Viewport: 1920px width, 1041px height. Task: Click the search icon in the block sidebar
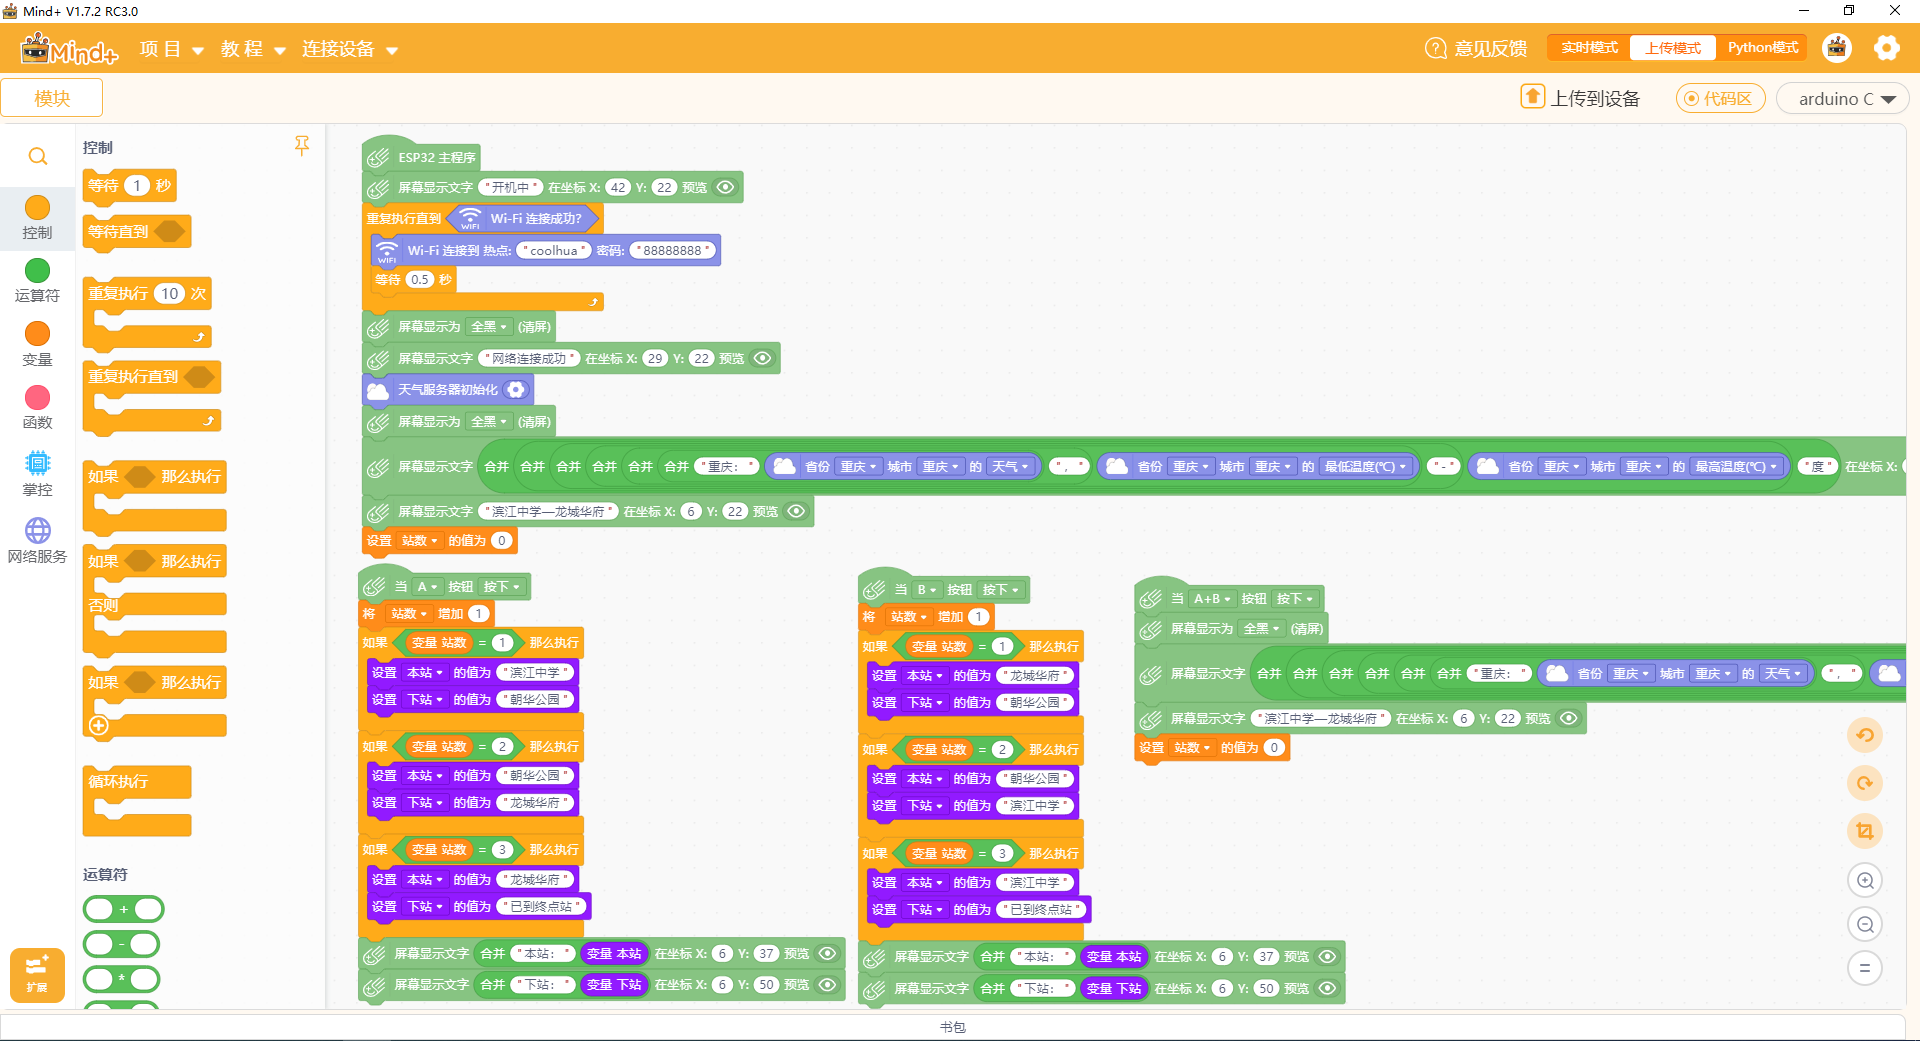click(x=37, y=157)
